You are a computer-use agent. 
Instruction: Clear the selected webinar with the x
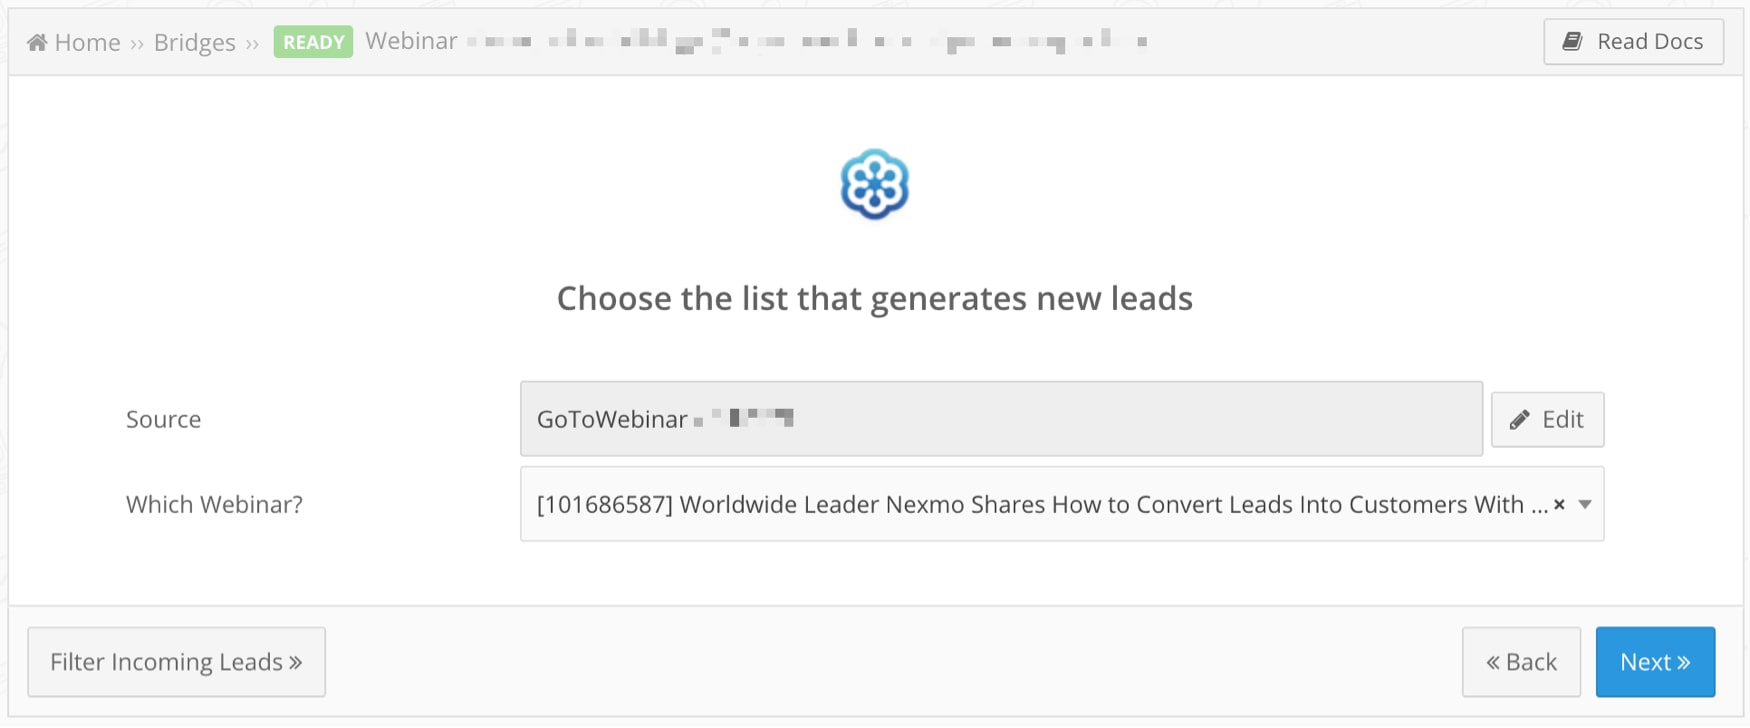click(1559, 505)
